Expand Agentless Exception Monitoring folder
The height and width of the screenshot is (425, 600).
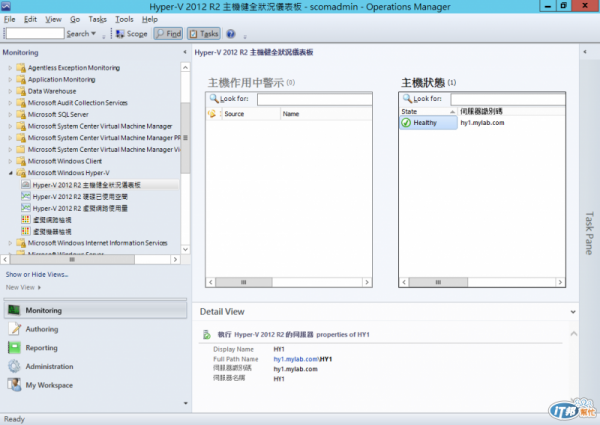pos(10,68)
